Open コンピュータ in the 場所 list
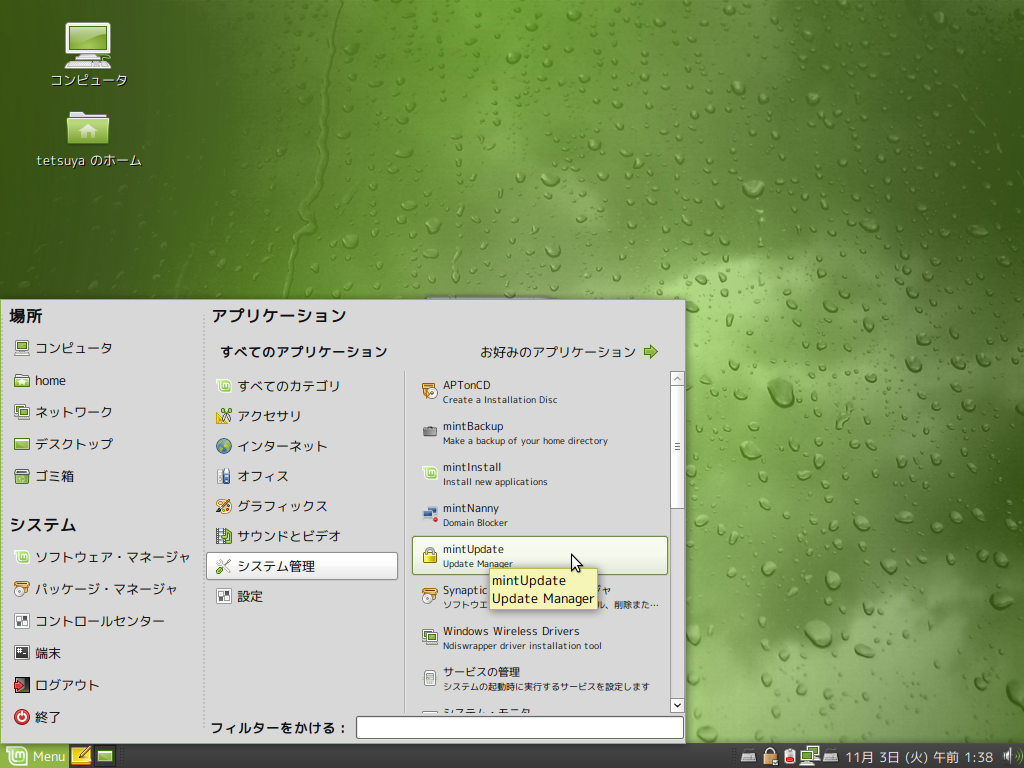This screenshot has width=1024, height=768. coord(63,348)
